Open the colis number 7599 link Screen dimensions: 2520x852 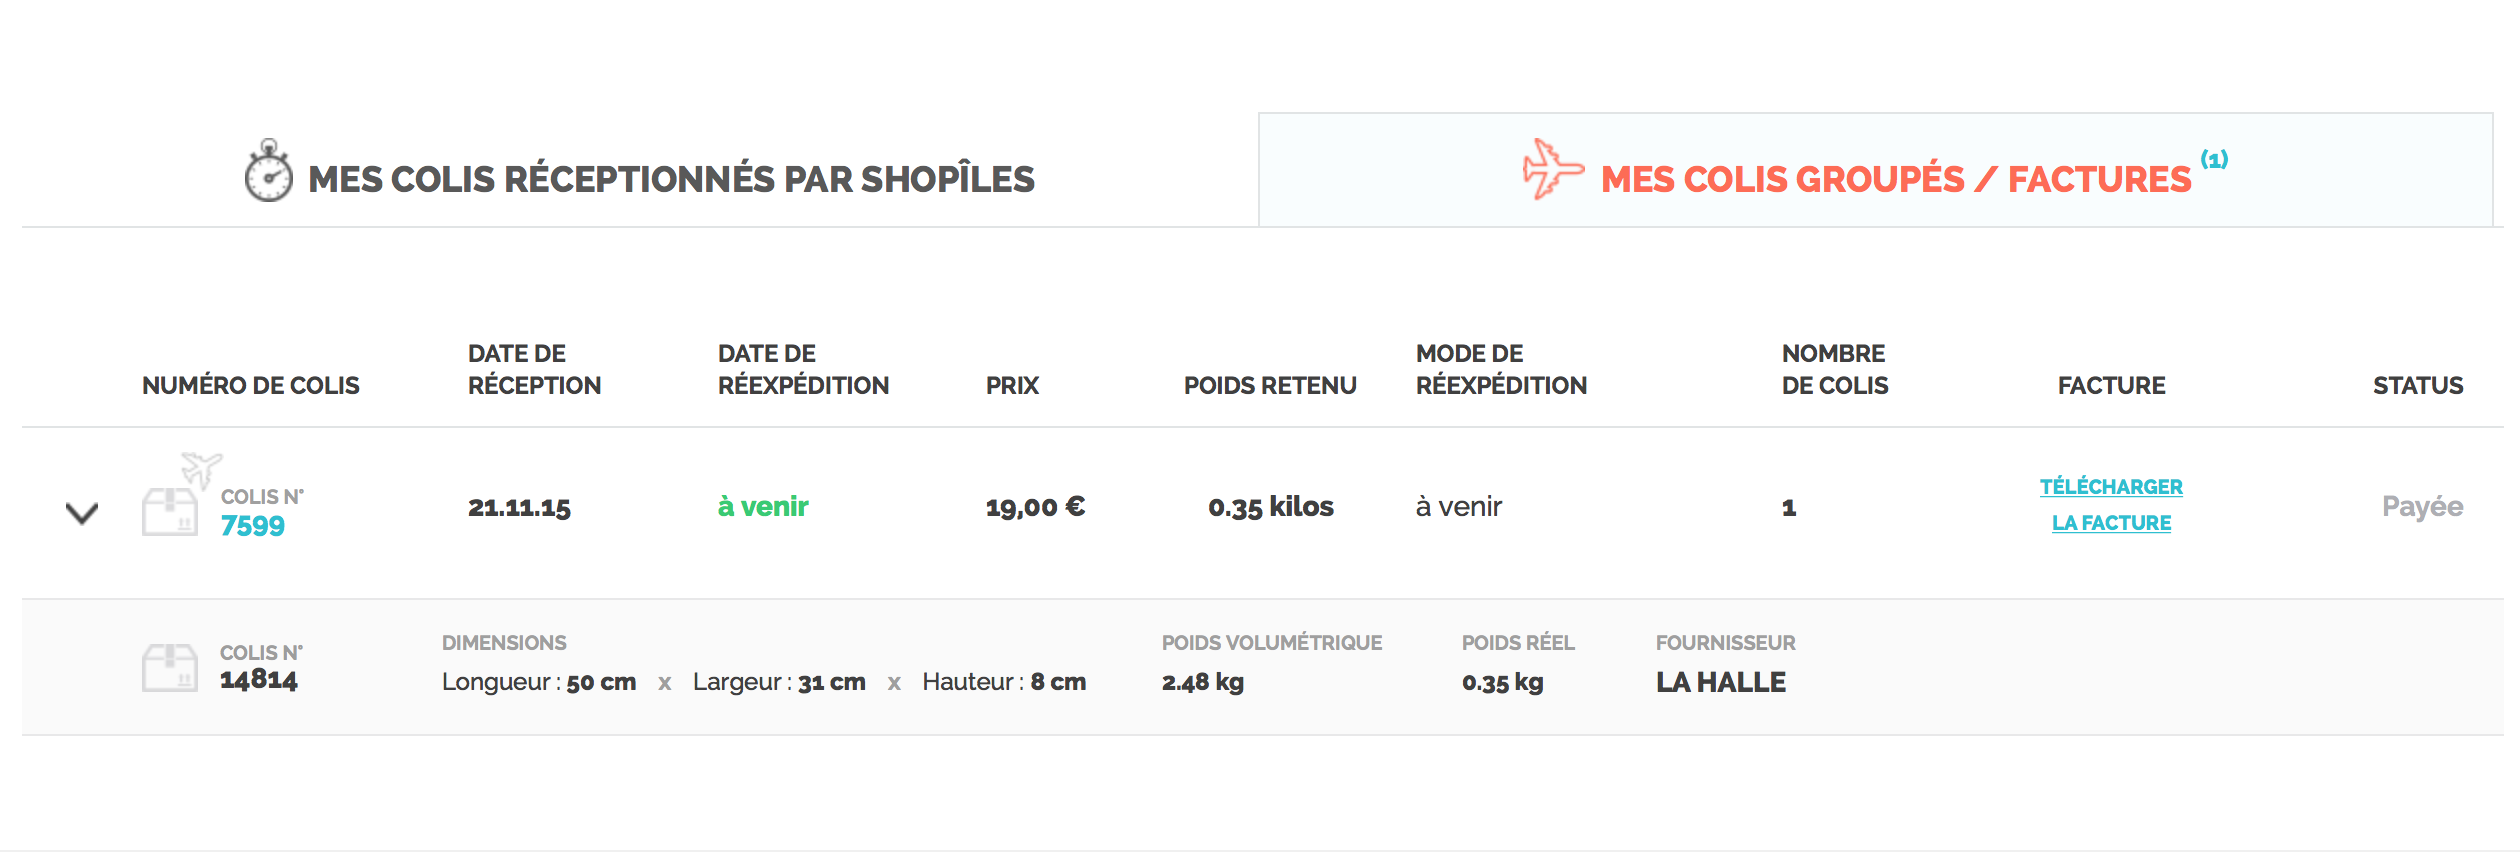coord(253,525)
